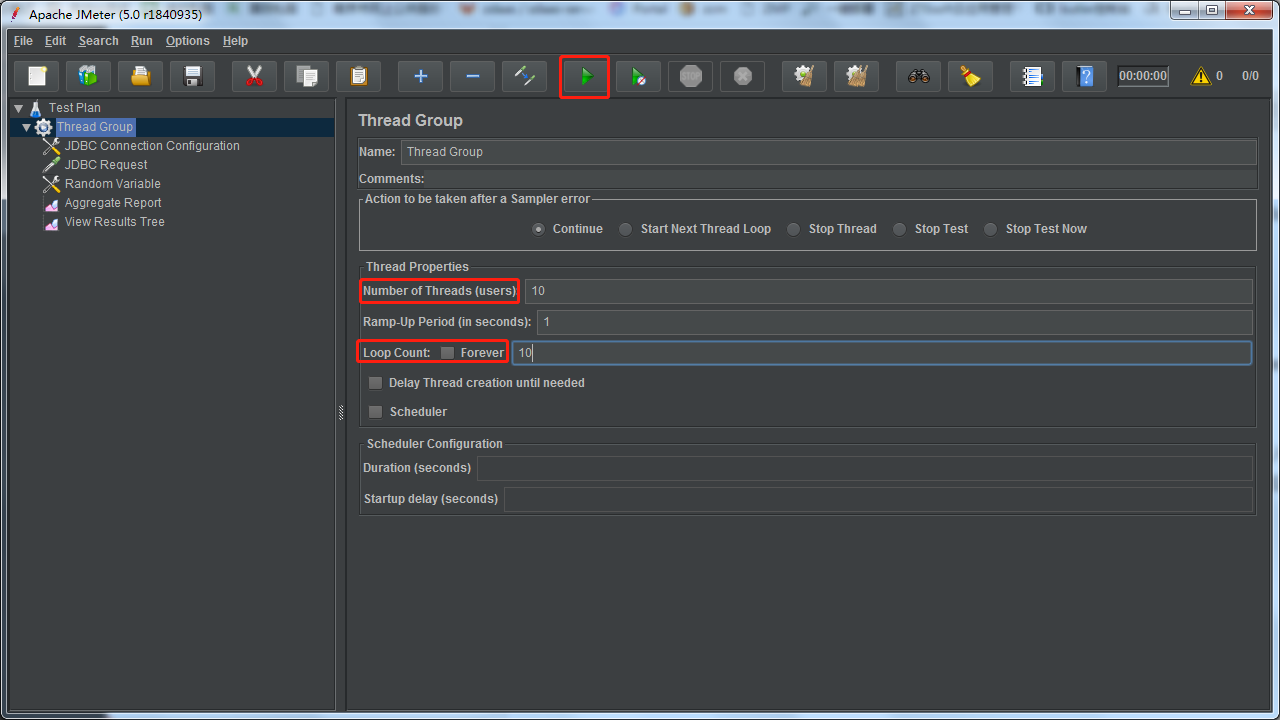Image resolution: width=1280 pixels, height=720 pixels.
Task: Click the Shutdown test icon
Action: (x=742, y=76)
